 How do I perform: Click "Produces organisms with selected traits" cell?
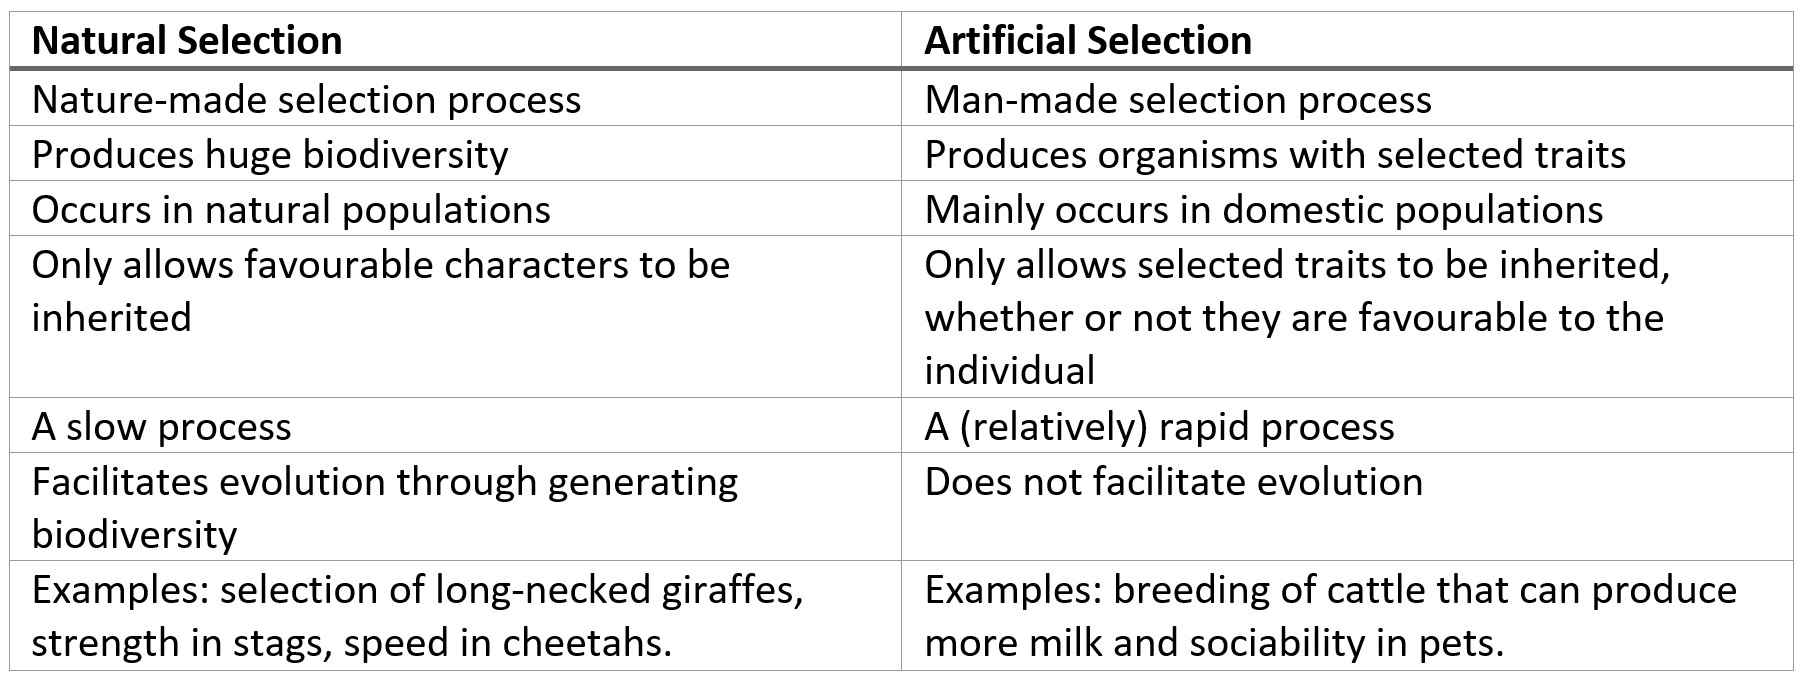pyautogui.click(x=1274, y=155)
